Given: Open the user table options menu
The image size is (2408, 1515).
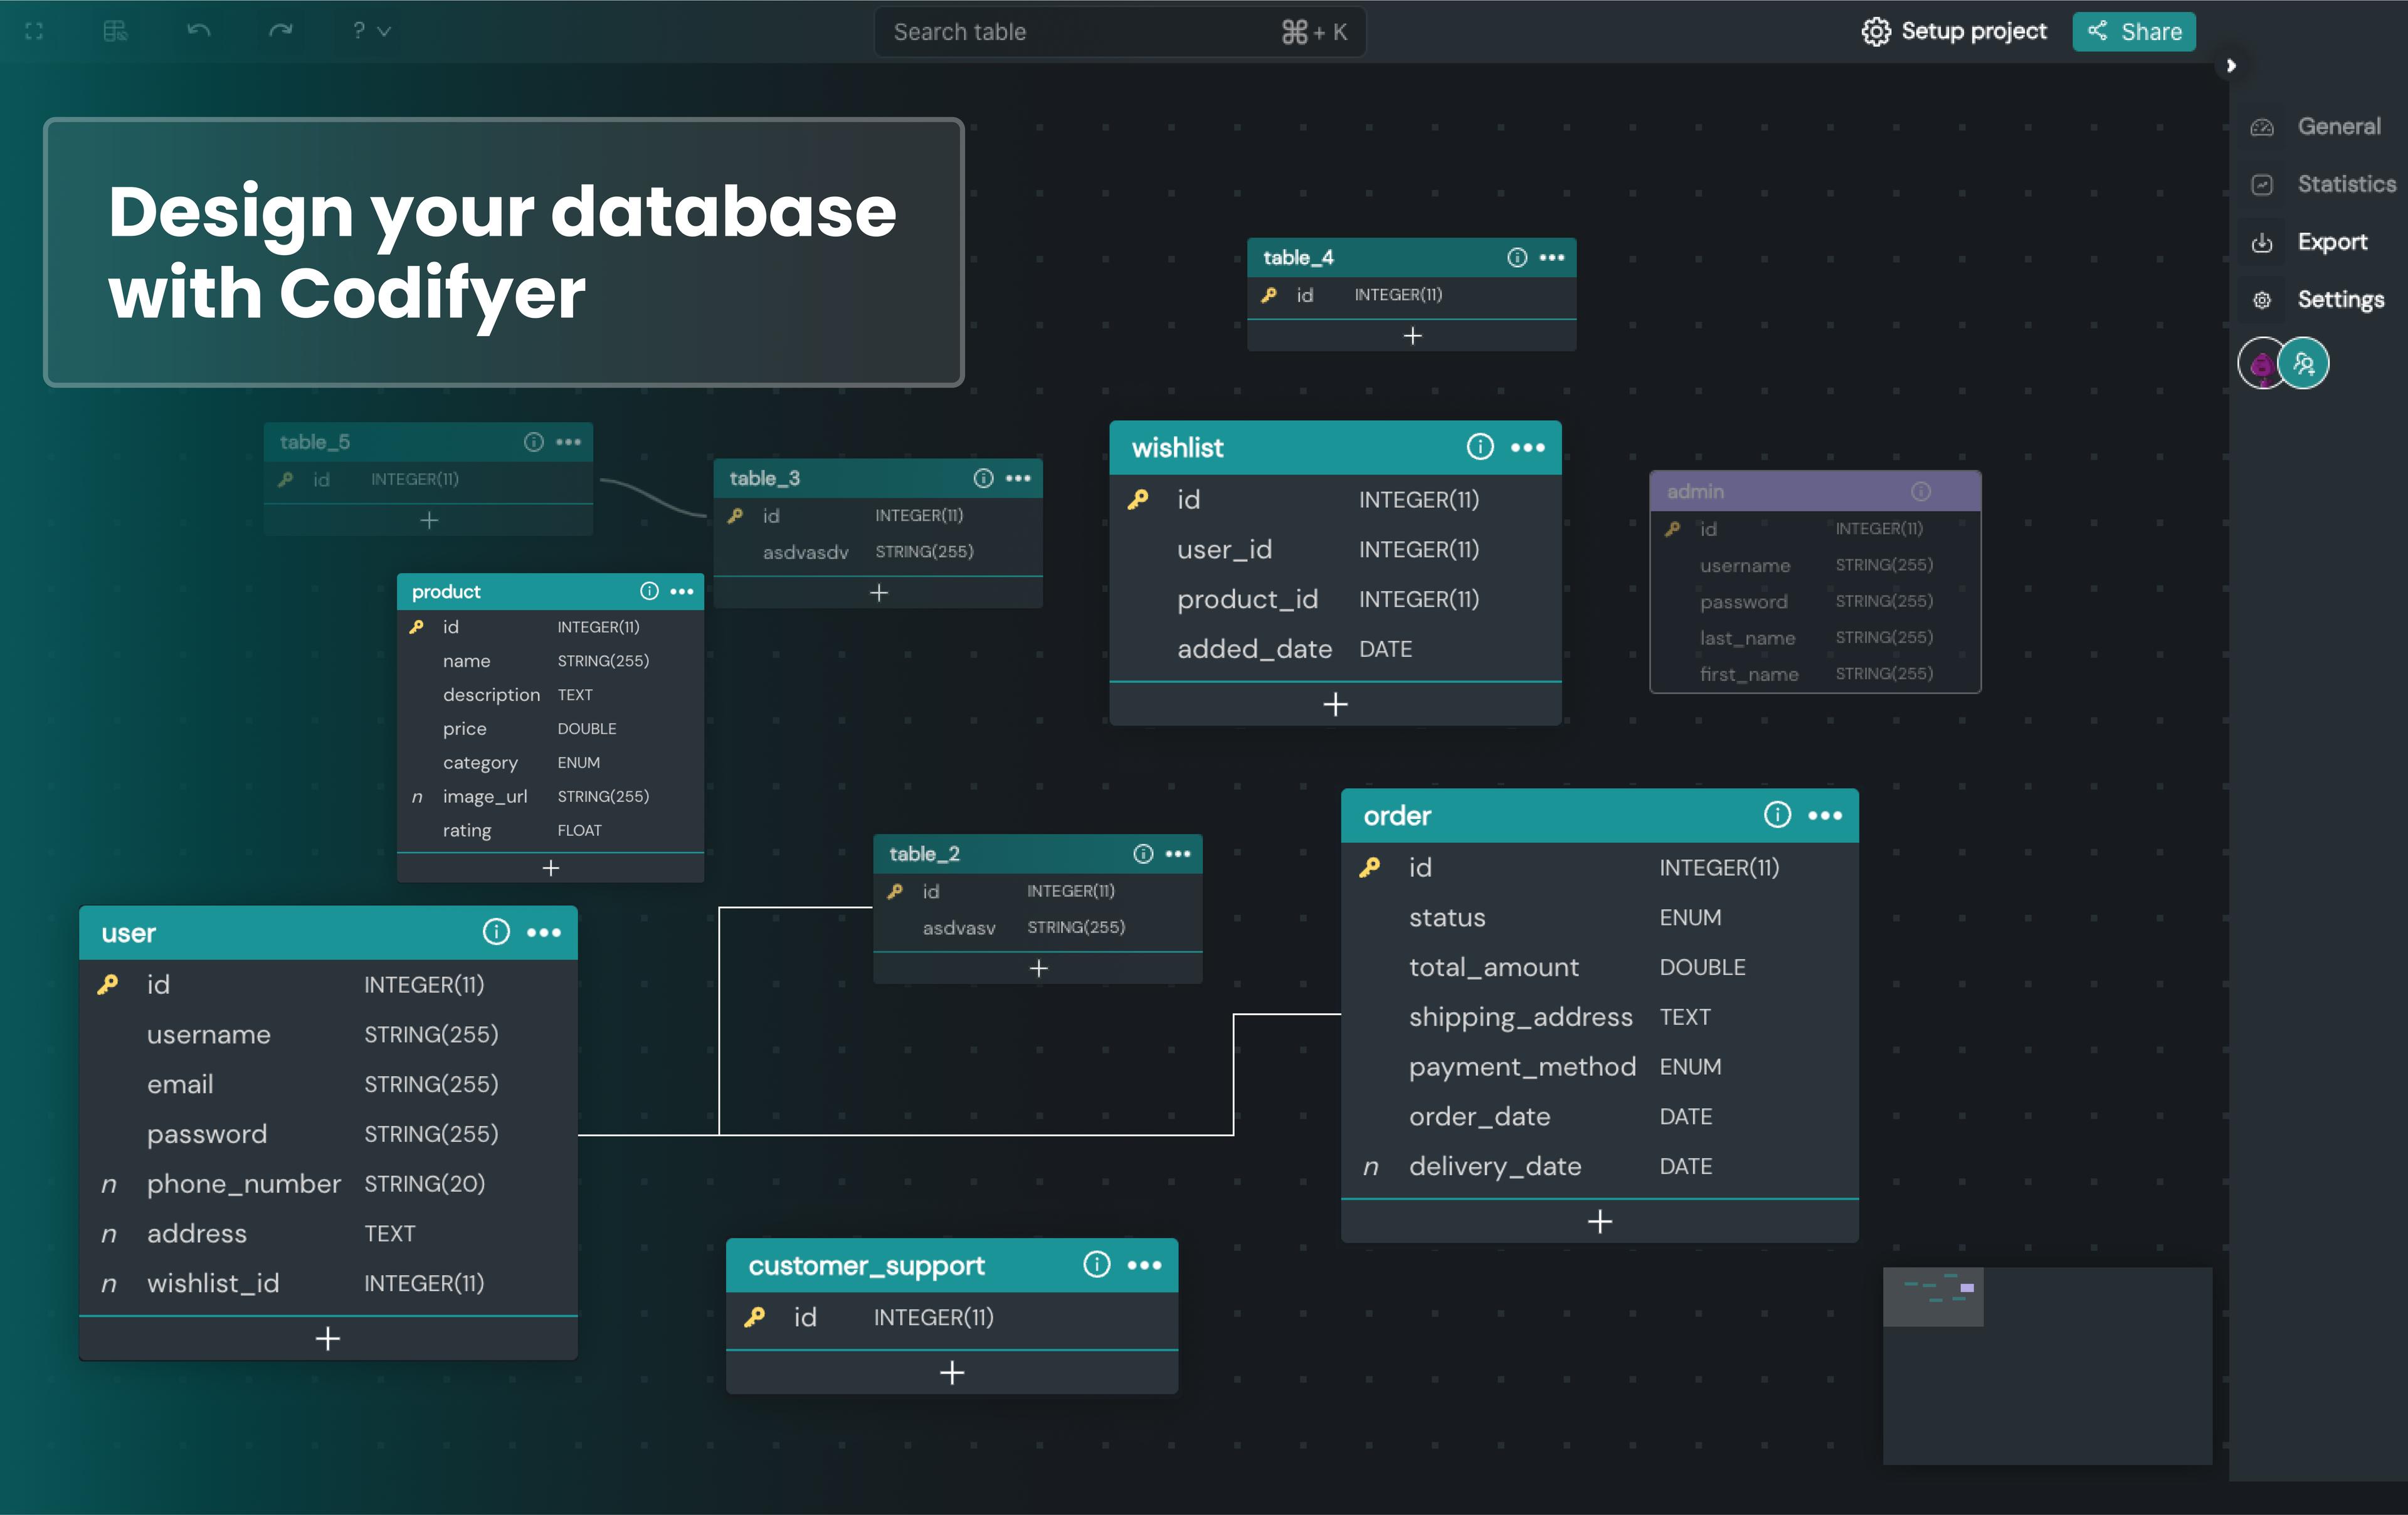Looking at the screenshot, I should (544, 933).
